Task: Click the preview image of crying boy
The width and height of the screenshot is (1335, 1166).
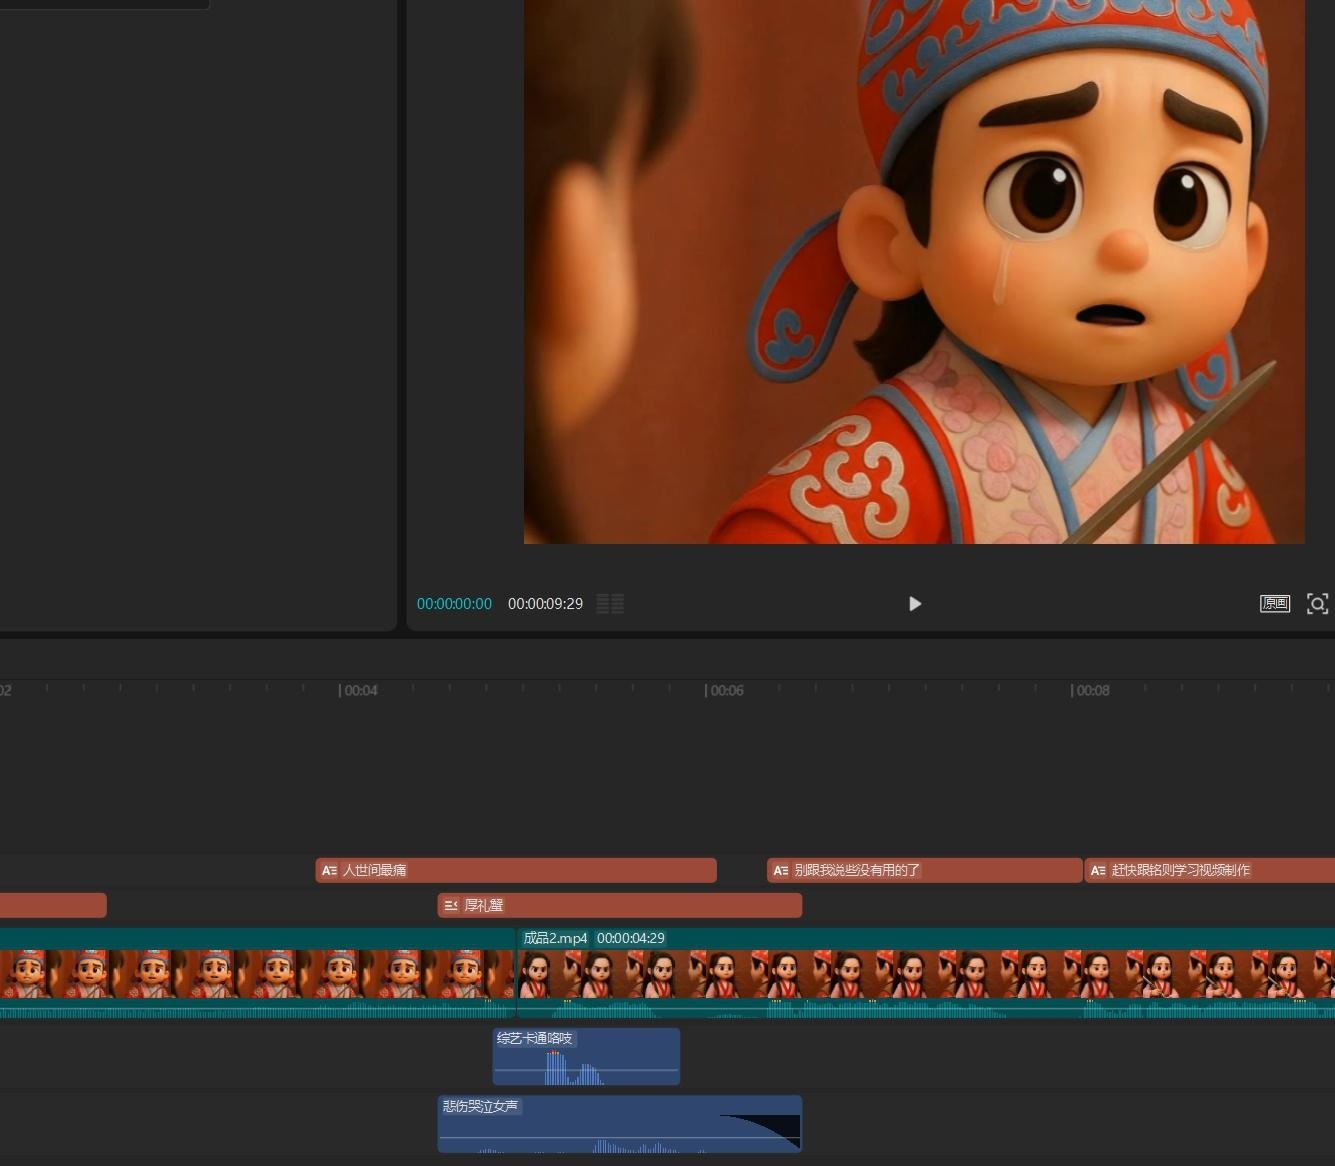Action: 914,272
